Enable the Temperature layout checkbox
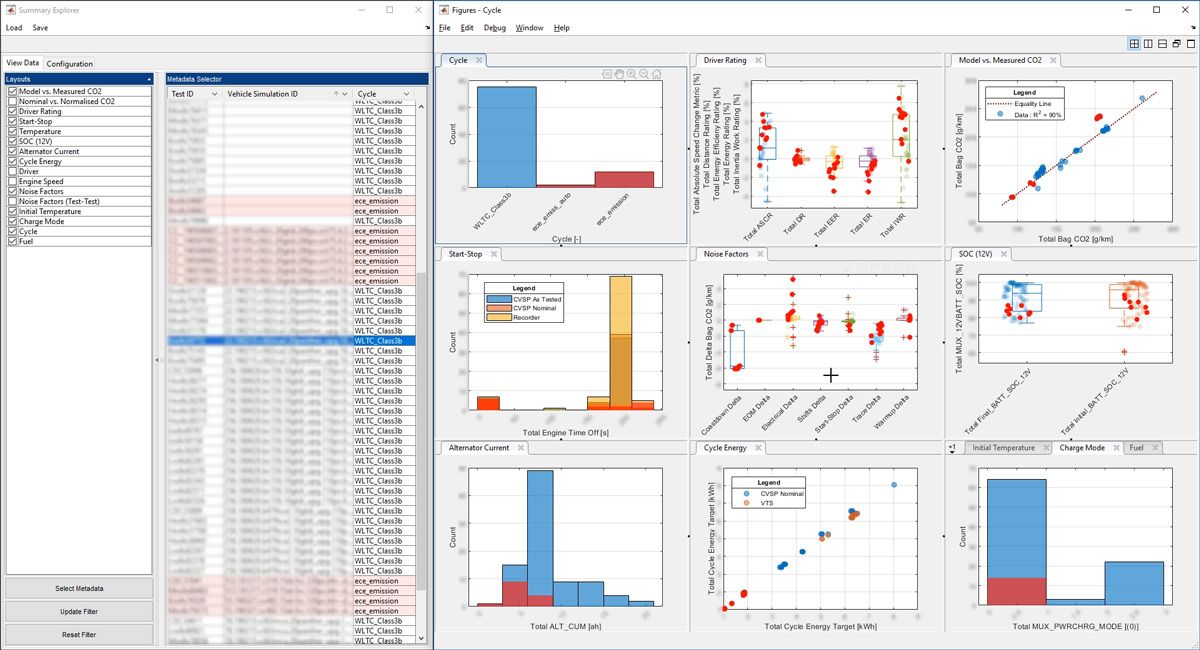 pos(12,131)
